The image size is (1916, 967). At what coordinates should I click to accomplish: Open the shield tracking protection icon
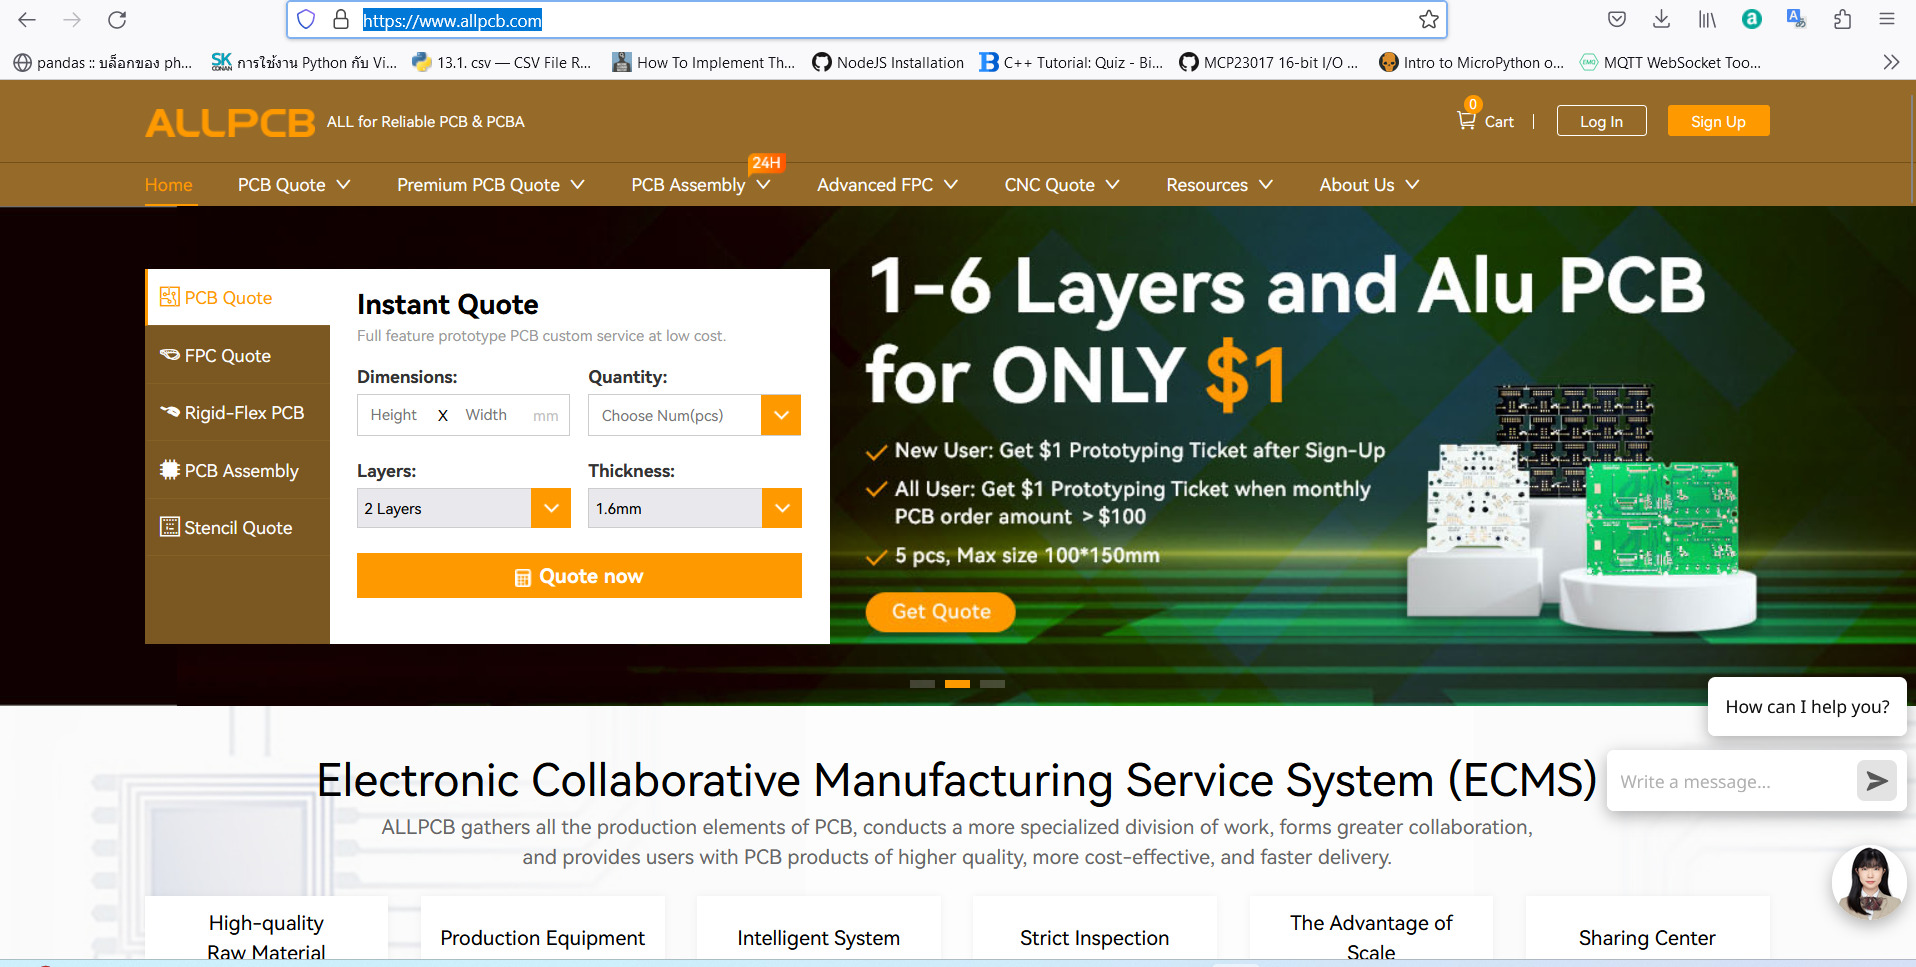point(306,19)
